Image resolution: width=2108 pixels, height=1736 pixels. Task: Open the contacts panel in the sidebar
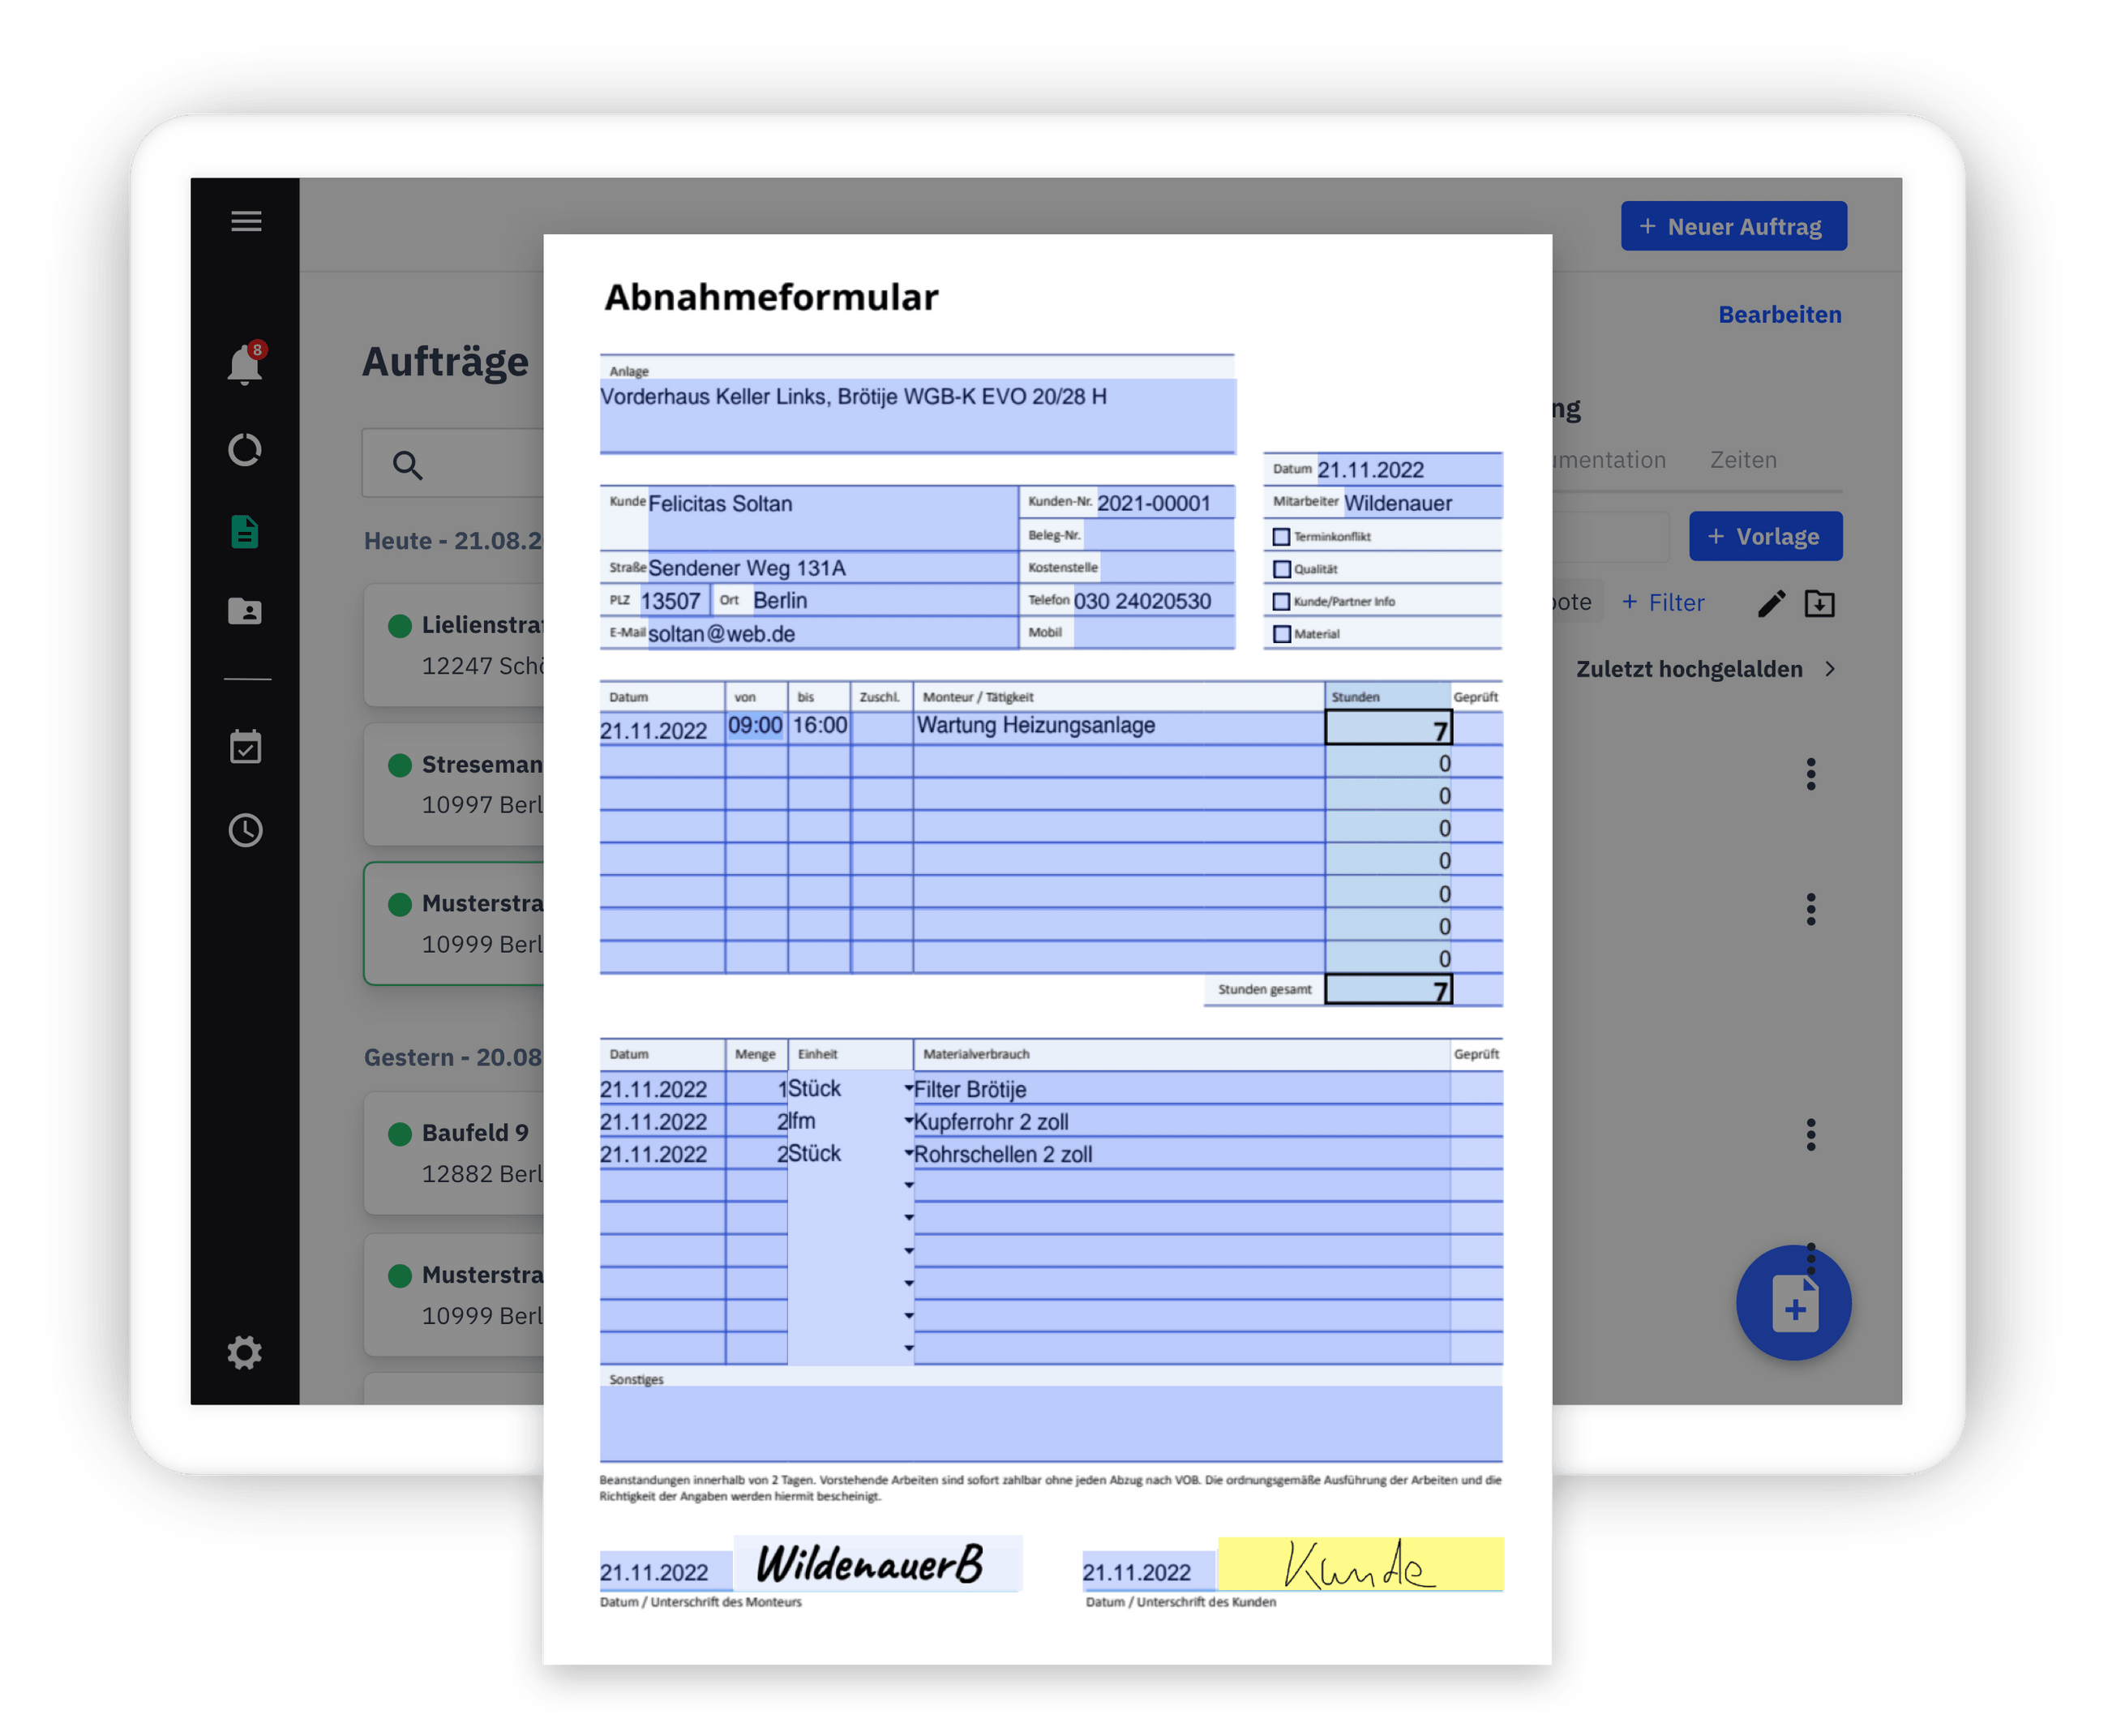pyautogui.click(x=245, y=611)
